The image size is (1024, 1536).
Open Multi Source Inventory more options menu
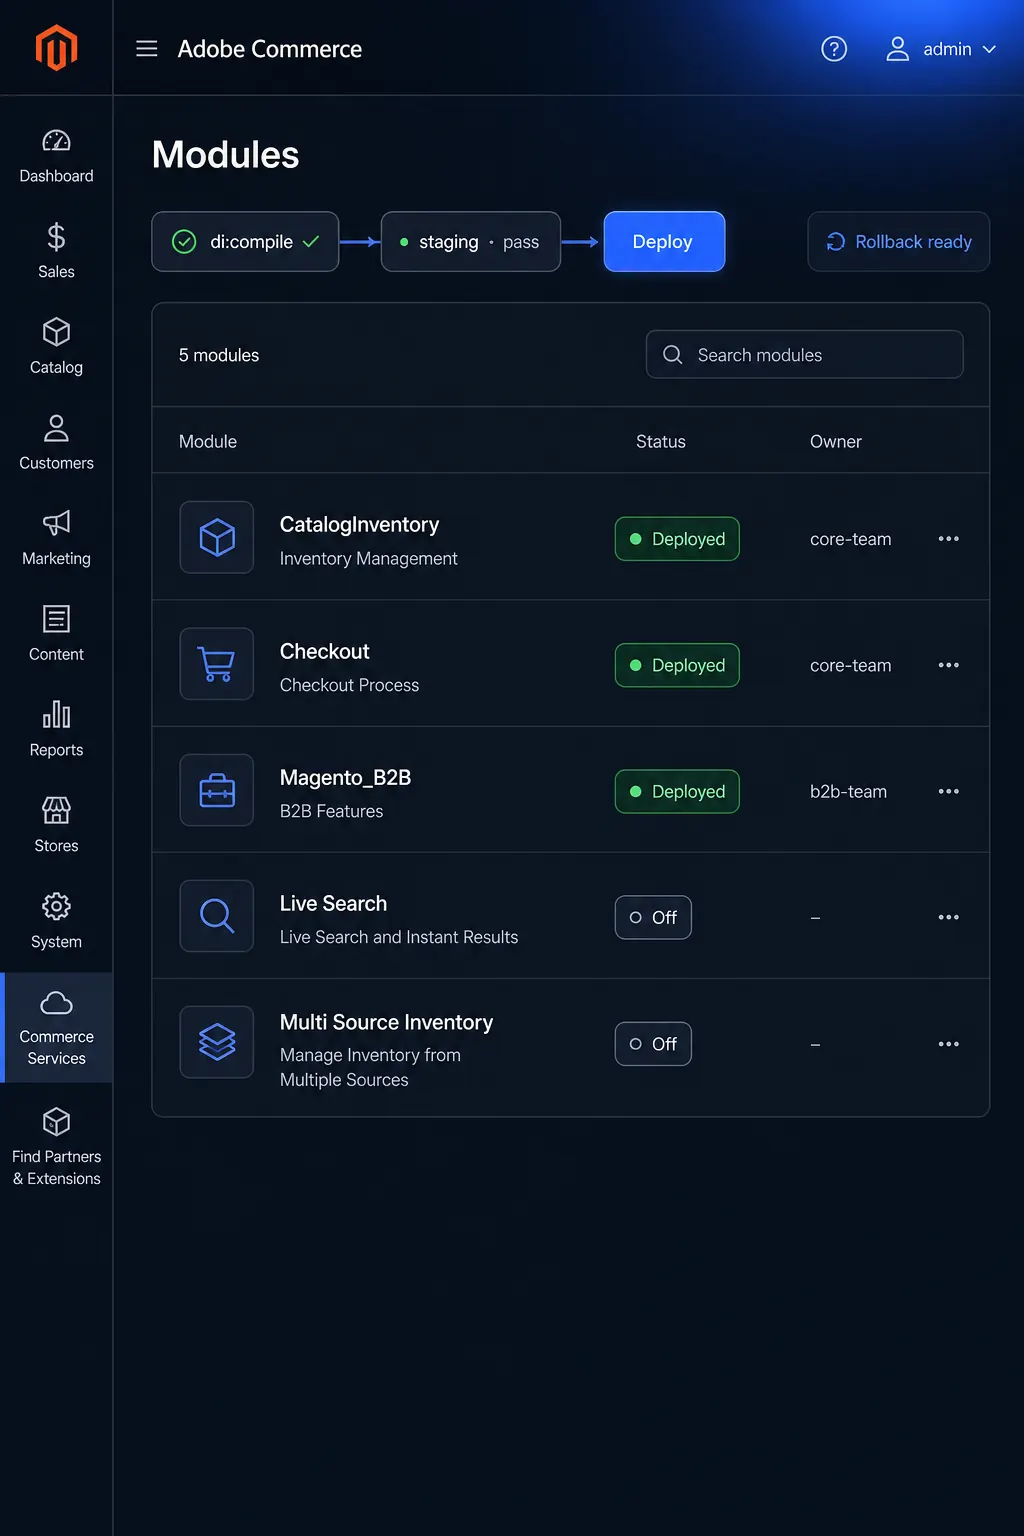pyautogui.click(x=949, y=1044)
